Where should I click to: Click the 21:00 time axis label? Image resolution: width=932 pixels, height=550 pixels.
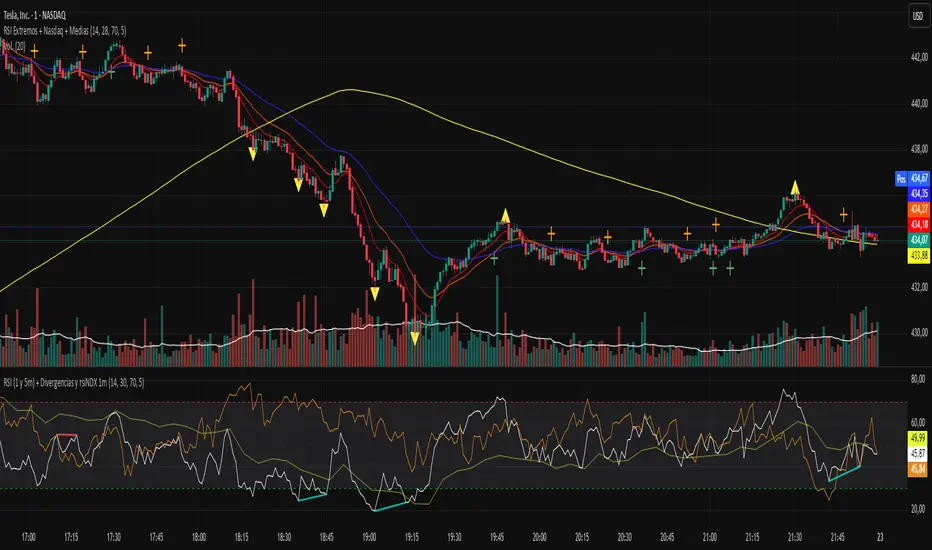(x=710, y=537)
